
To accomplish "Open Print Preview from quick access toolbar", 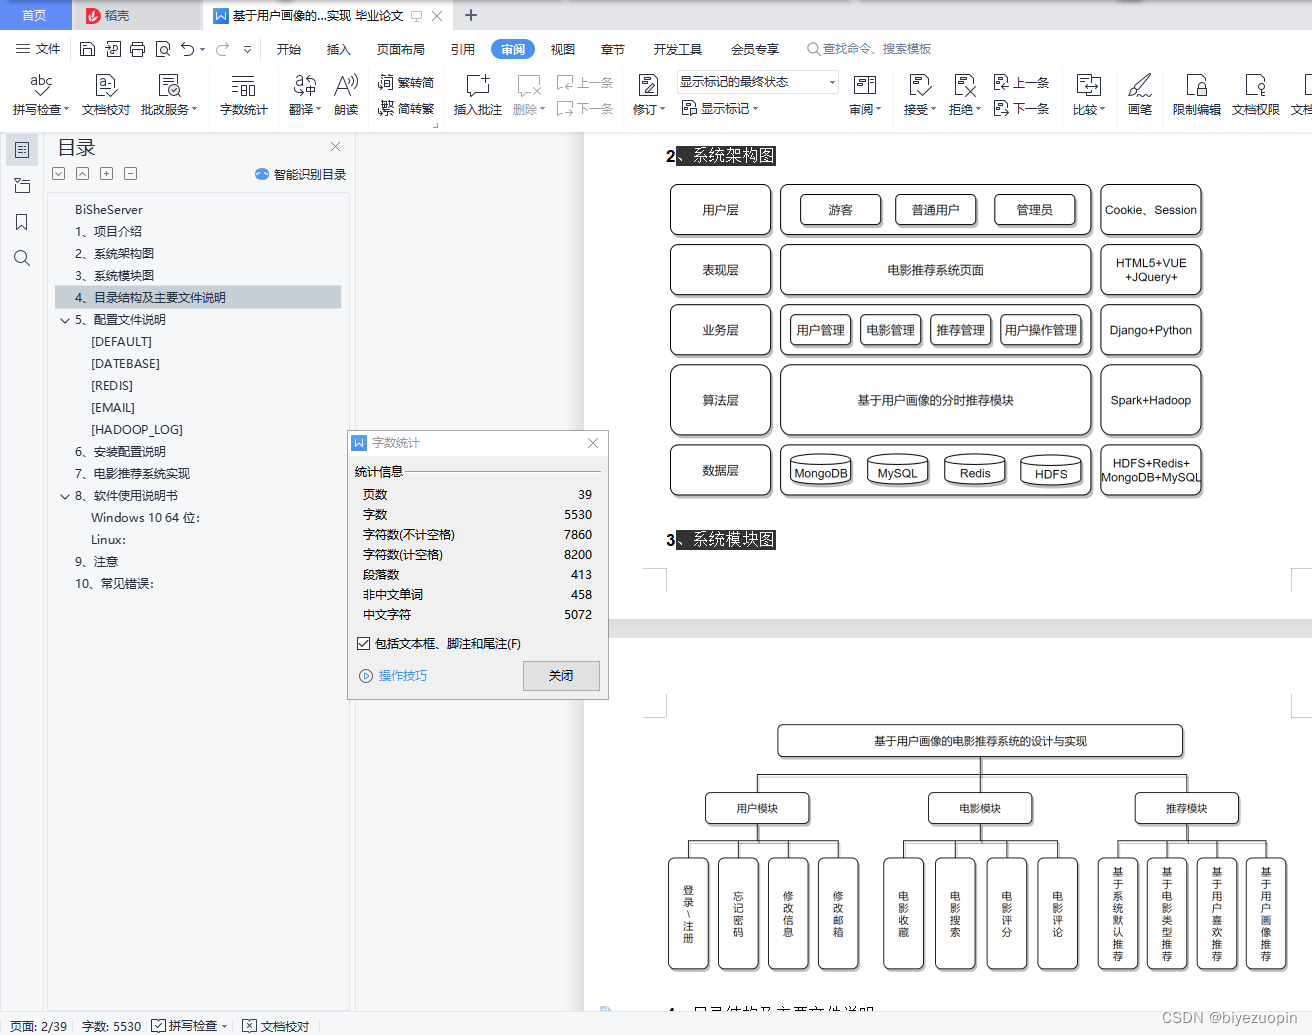I will (x=163, y=49).
